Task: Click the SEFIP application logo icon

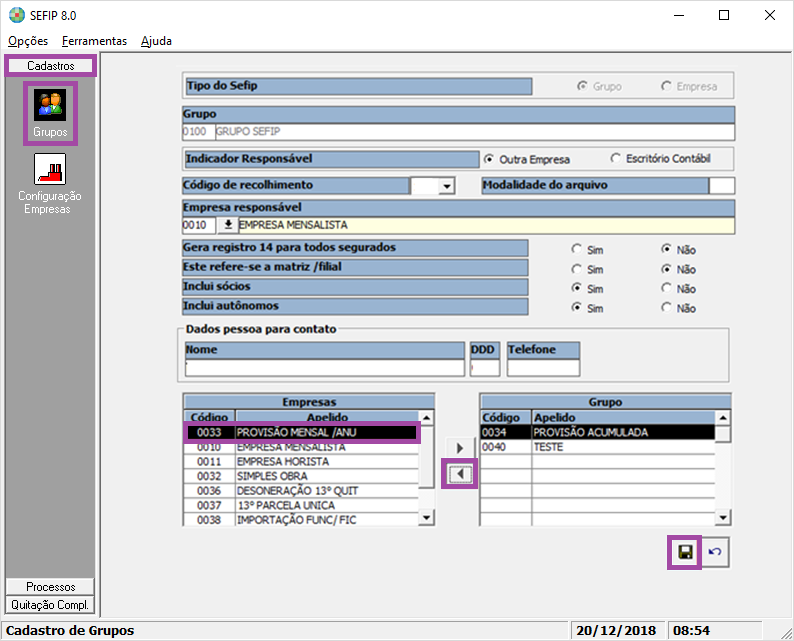Action: (17, 15)
